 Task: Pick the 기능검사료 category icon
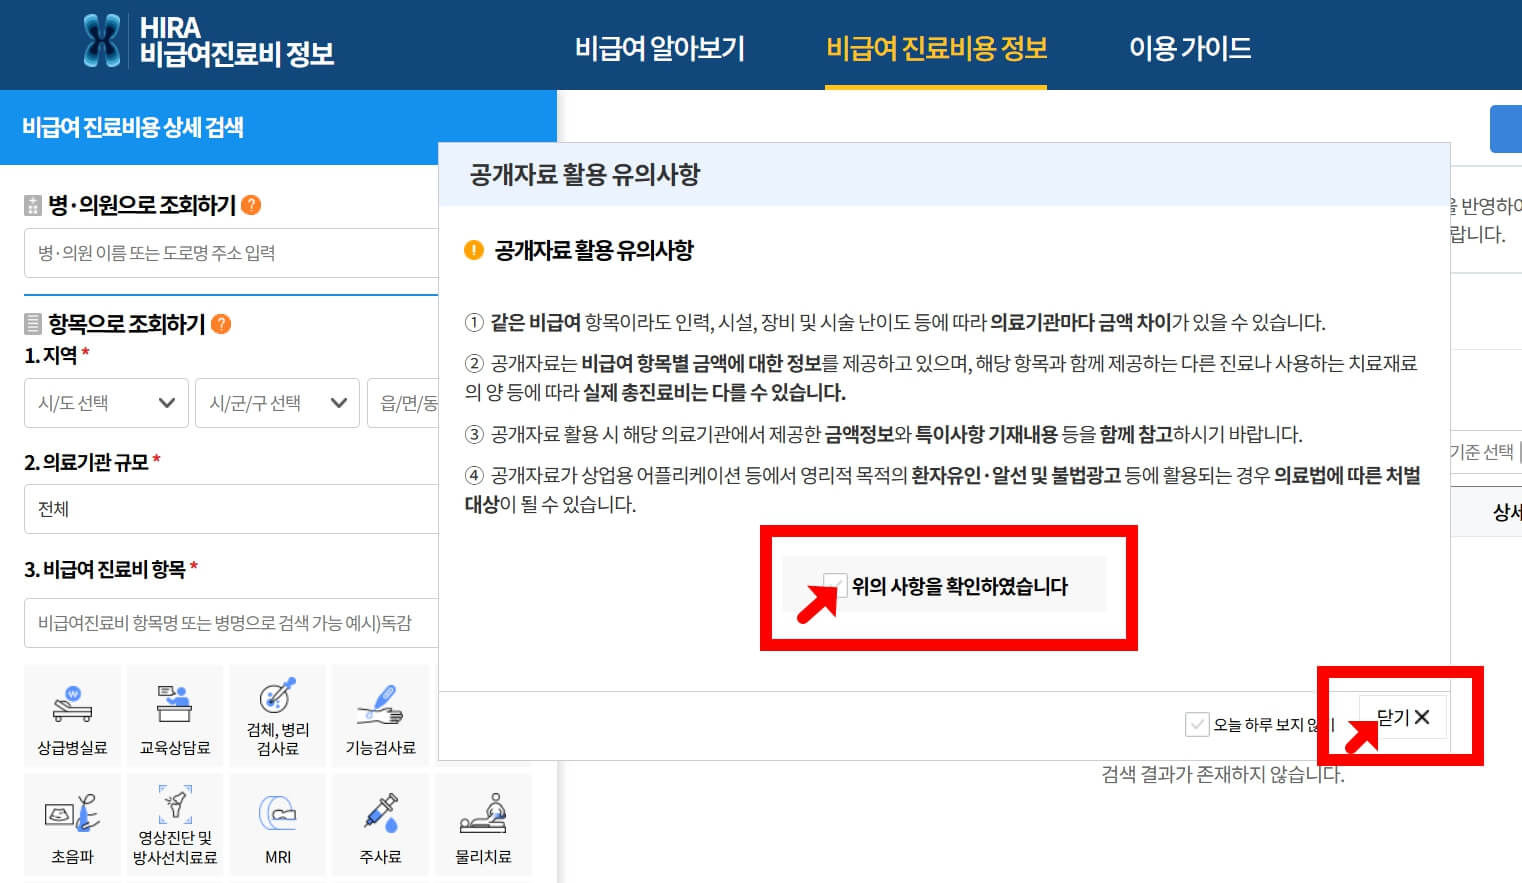(x=380, y=715)
